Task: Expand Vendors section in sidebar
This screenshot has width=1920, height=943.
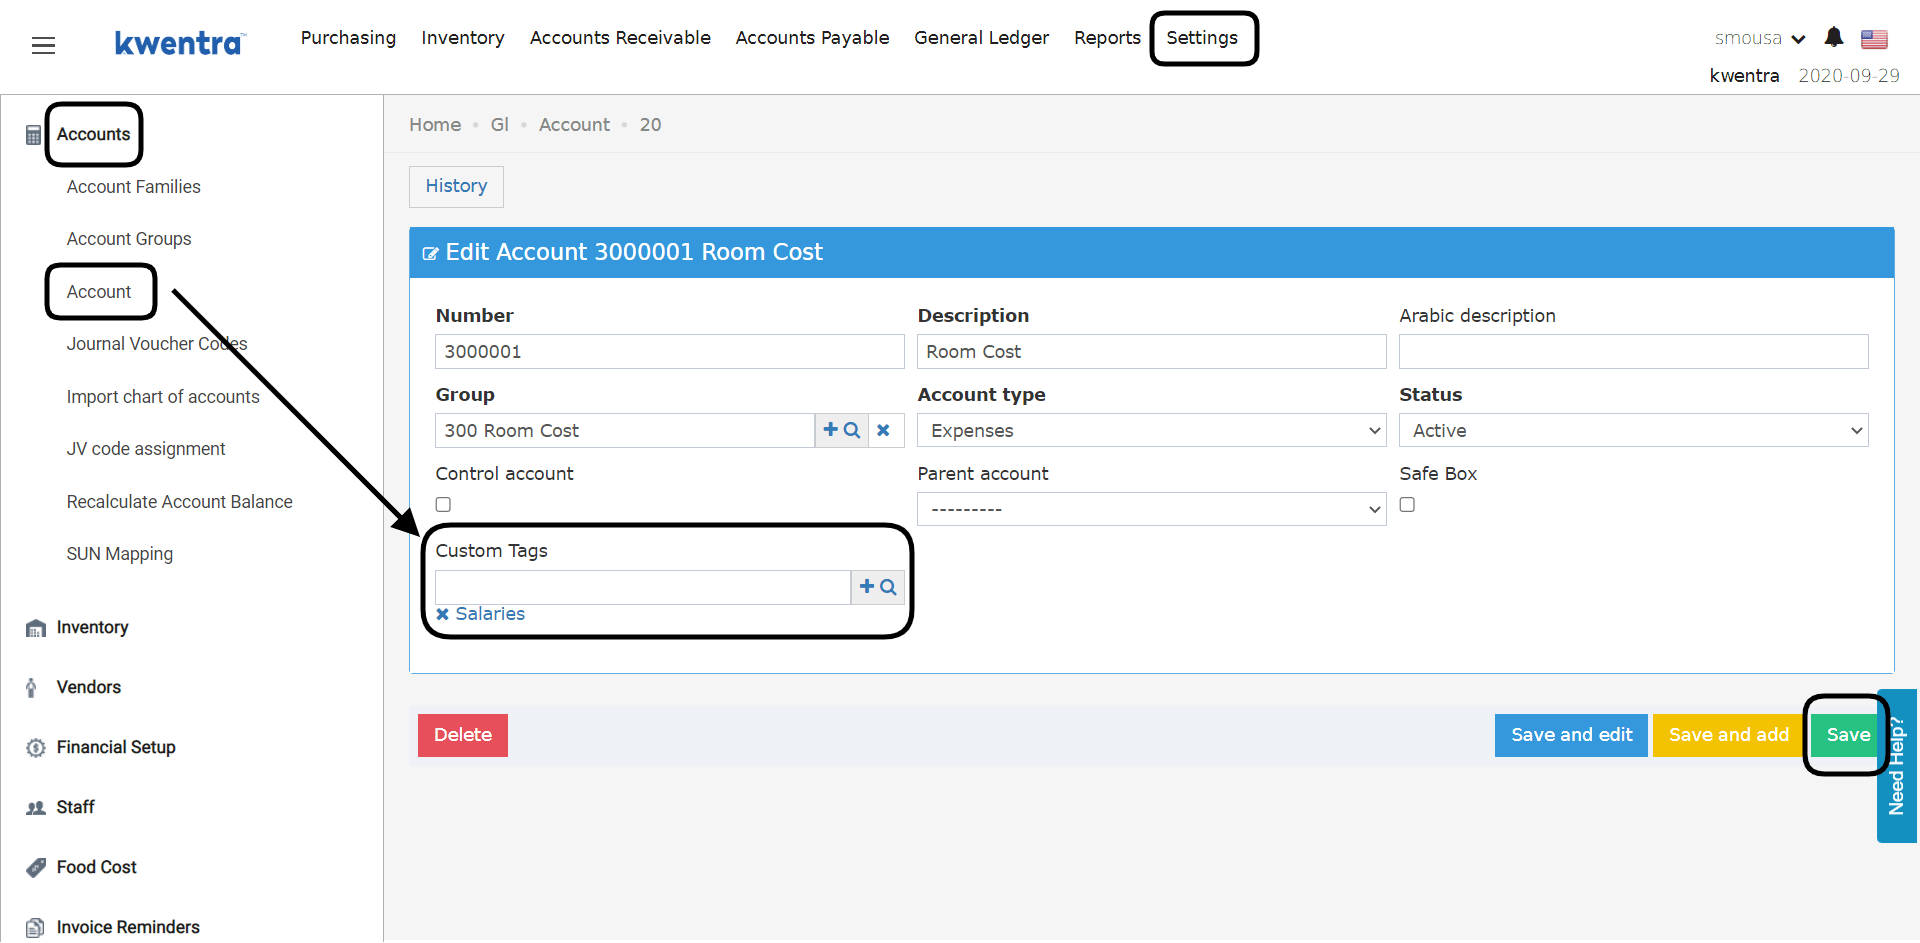Action: click(89, 688)
